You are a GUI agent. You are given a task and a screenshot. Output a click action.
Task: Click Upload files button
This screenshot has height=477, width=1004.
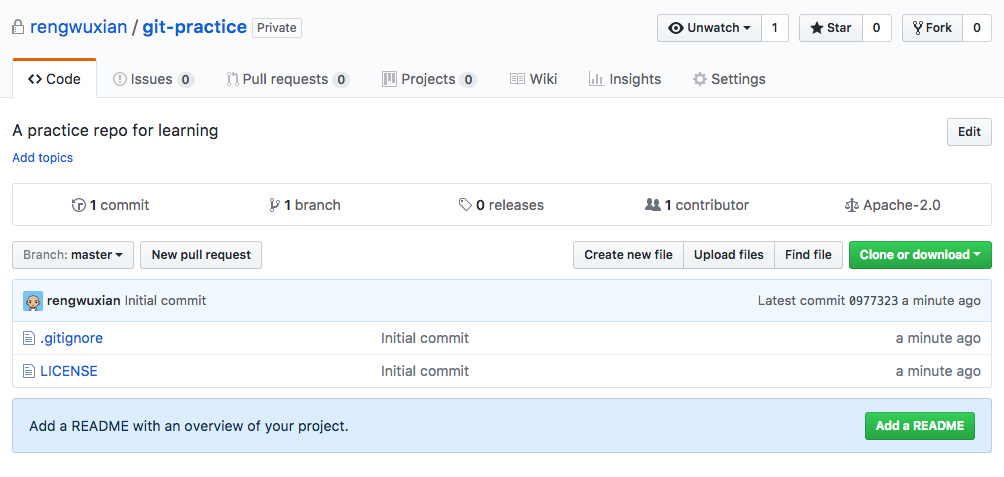729,255
